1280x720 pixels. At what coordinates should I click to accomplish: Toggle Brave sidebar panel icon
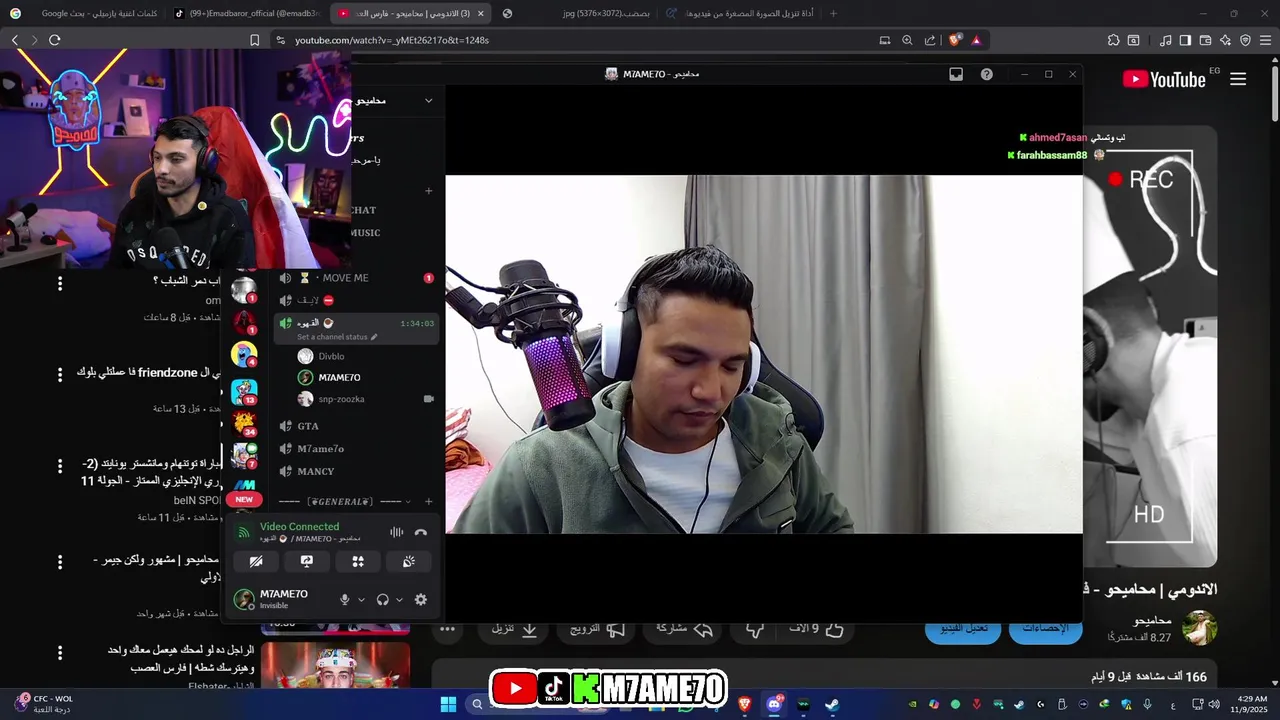1185,40
